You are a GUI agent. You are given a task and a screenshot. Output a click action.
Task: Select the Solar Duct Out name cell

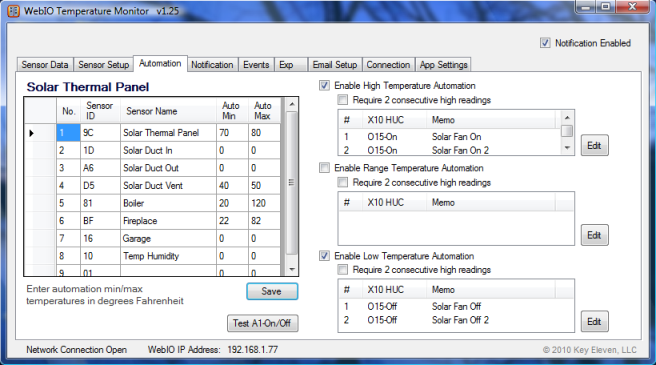[x=168, y=168]
